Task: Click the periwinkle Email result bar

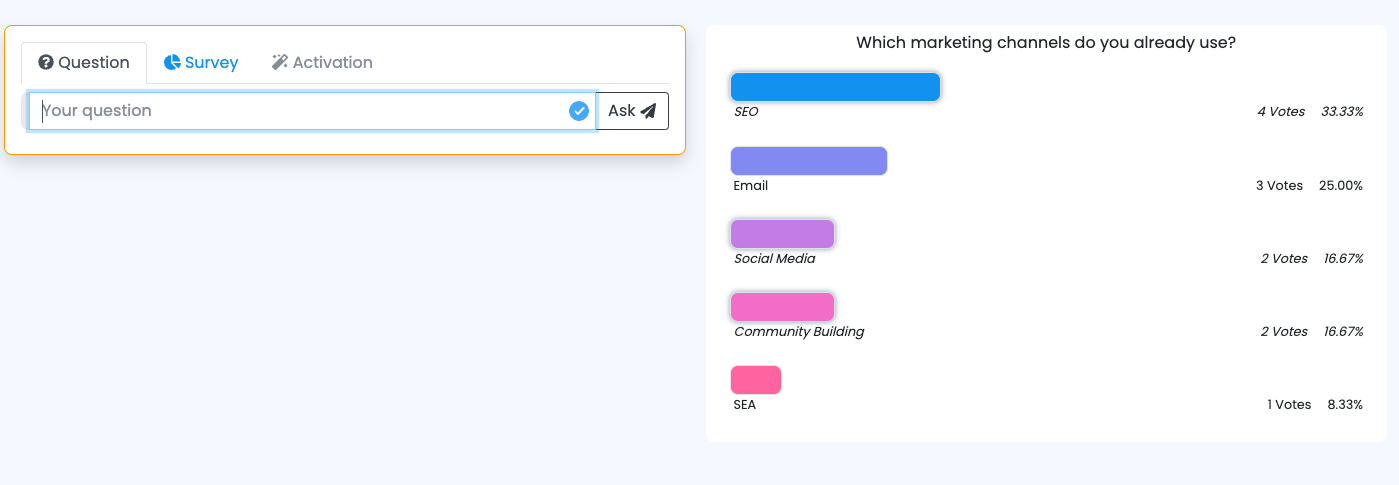Action: (x=809, y=161)
